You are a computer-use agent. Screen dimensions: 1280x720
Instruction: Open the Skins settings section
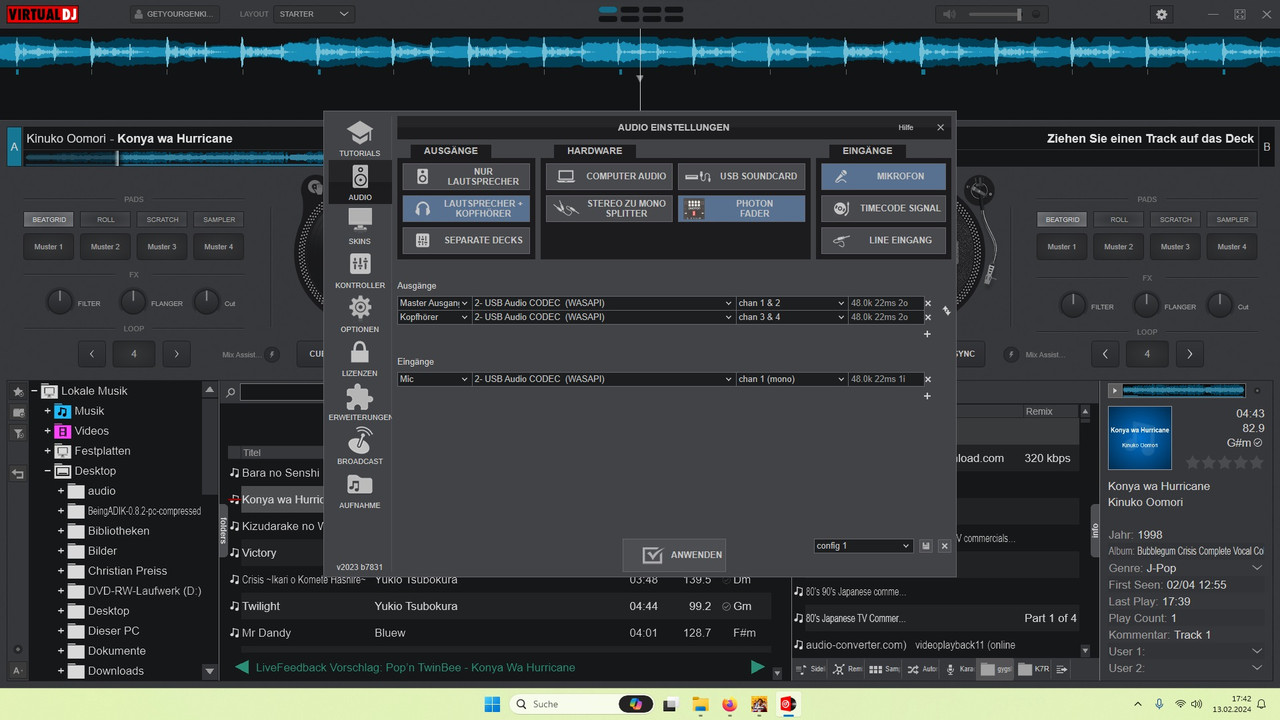click(x=359, y=227)
